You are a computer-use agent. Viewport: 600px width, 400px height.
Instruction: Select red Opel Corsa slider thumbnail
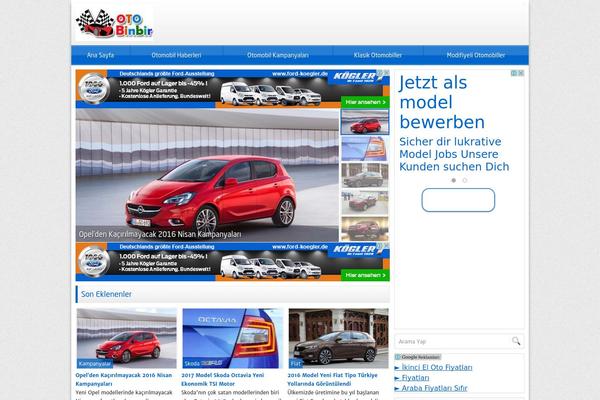(x=365, y=122)
